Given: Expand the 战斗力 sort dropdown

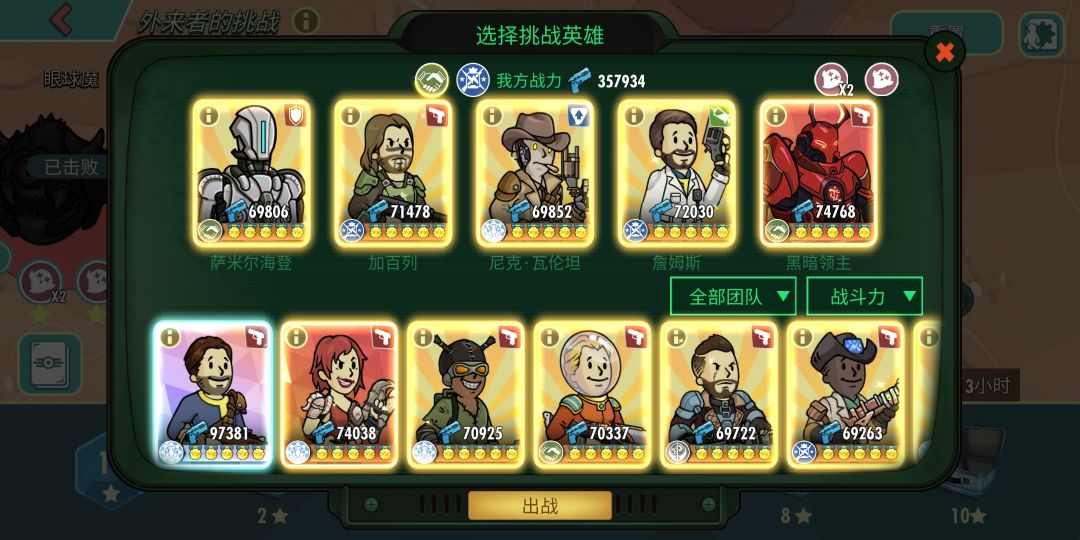Looking at the screenshot, I should [864, 296].
